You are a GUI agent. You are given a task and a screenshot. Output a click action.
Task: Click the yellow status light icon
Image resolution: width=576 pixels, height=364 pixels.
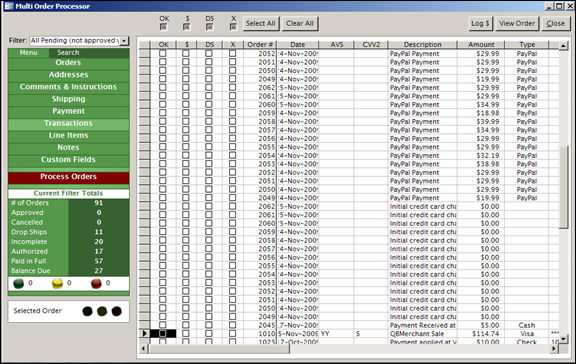click(x=57, y=284)
